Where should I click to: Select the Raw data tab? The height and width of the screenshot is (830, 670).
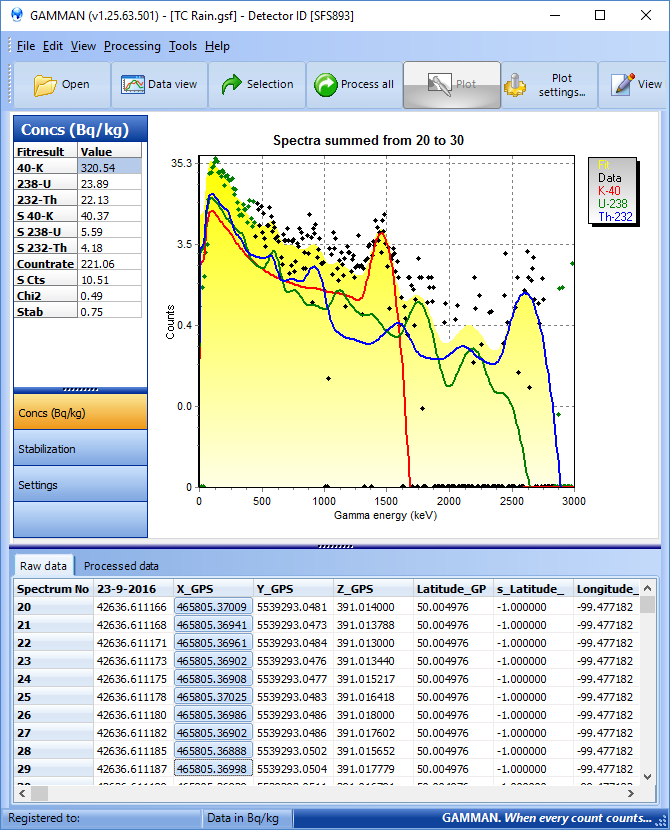click(x=44, y=566)
